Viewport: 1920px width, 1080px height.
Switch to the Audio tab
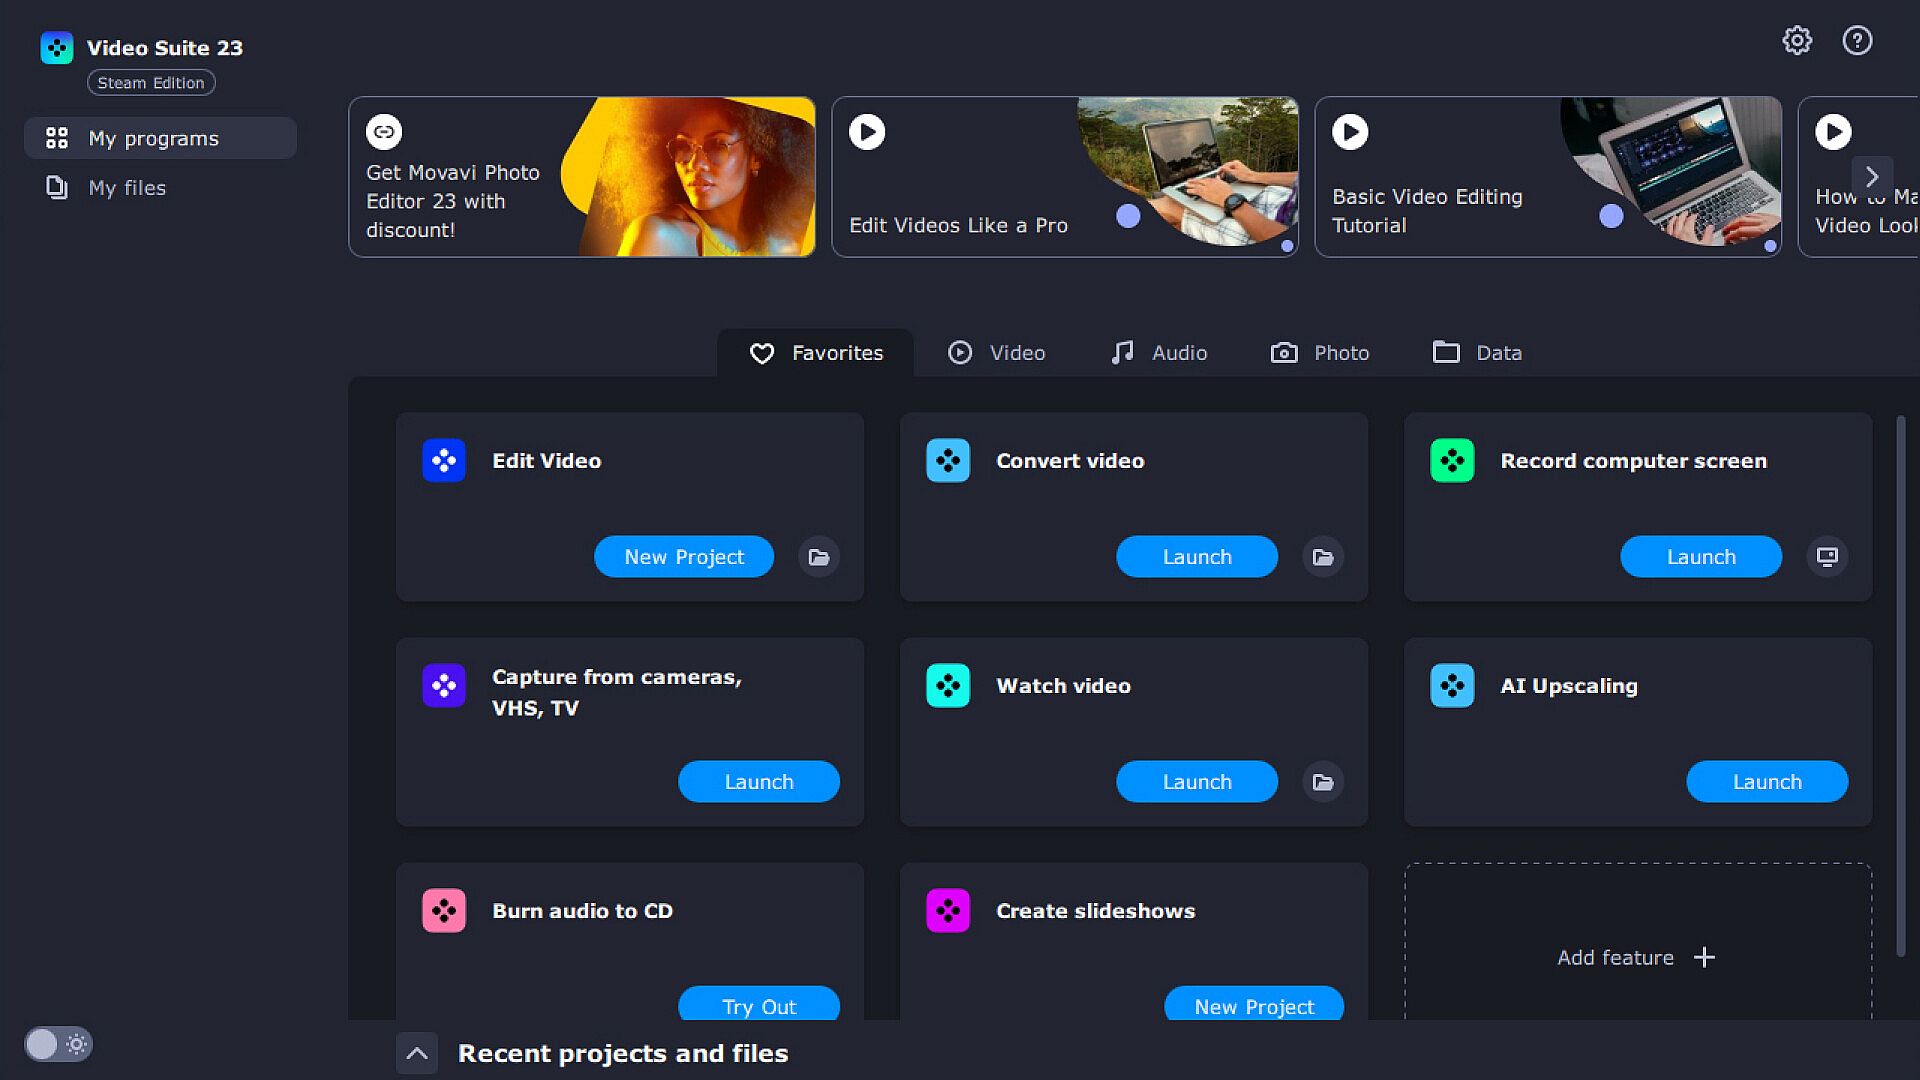[x=1159, y=353]
